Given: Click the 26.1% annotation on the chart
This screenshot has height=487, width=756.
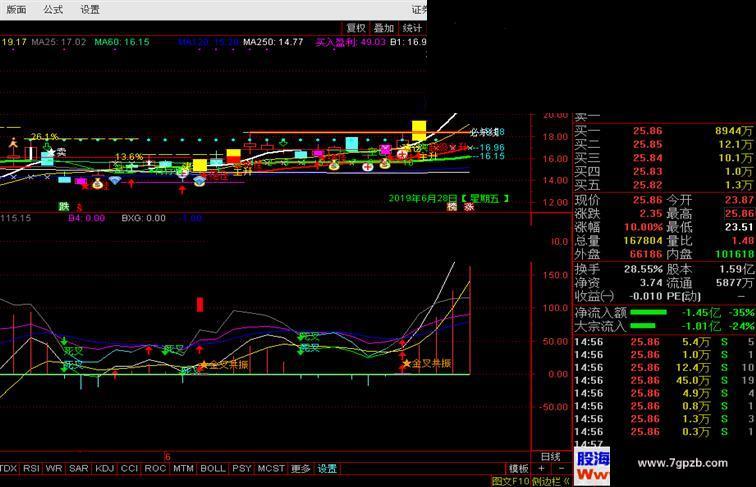Looking at the screenshot, I should (45, 137).
